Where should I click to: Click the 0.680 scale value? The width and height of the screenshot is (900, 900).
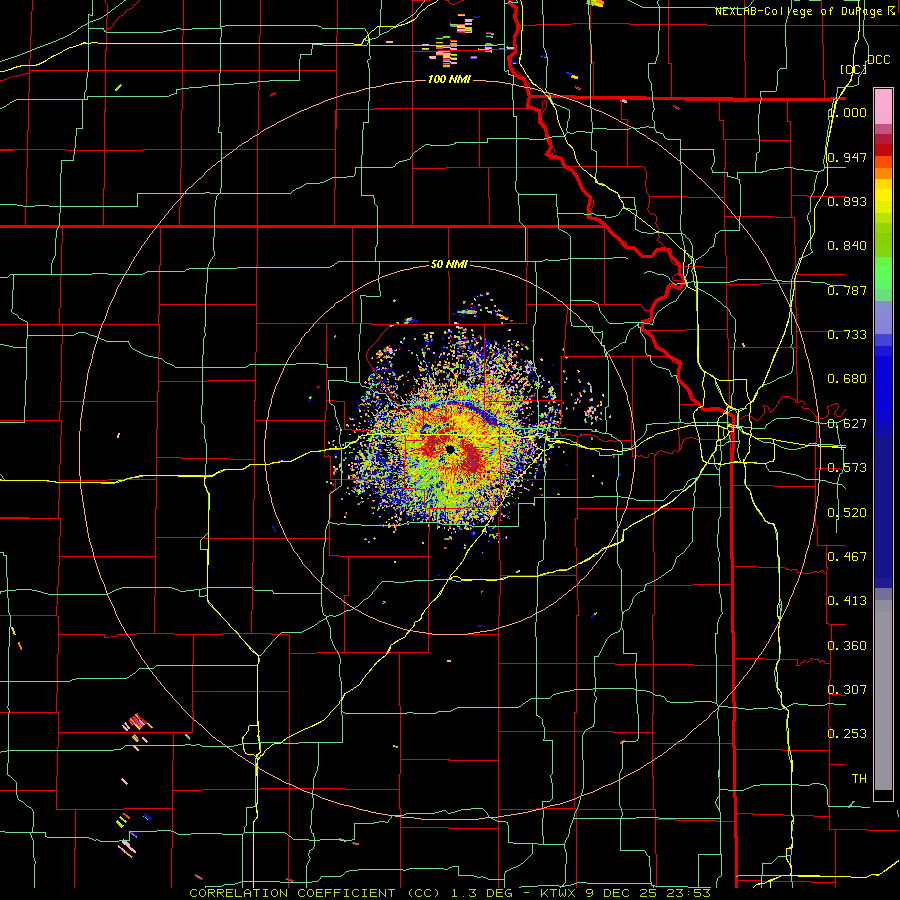point(847,379)
